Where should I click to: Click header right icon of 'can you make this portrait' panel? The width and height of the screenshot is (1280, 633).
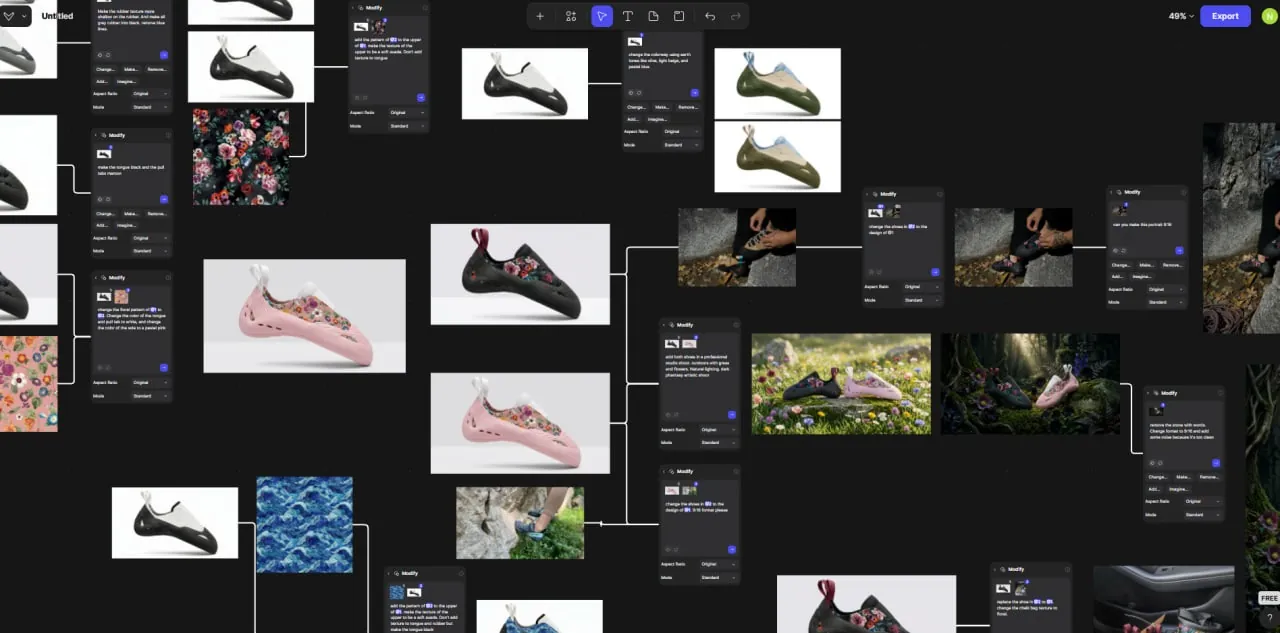tap(1182, 192)
